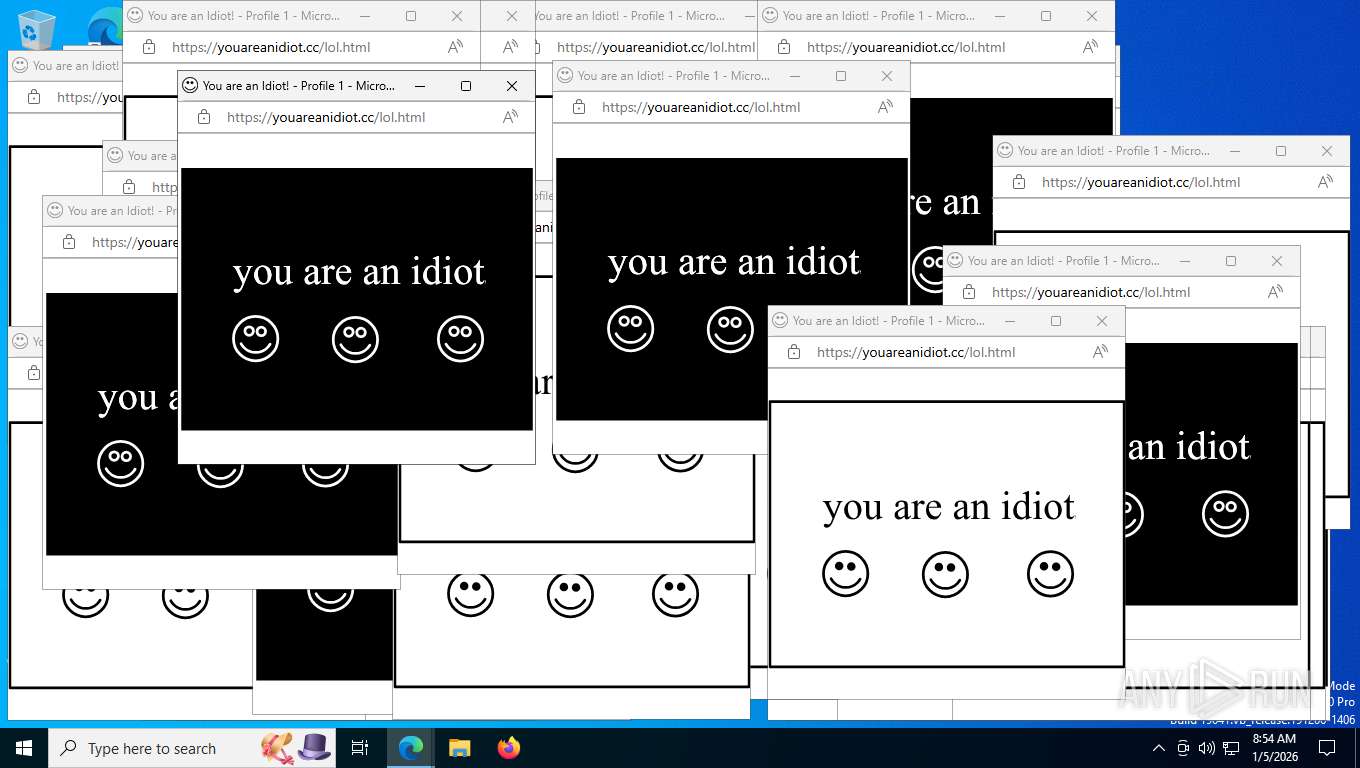Click first smiley face on the white front page
This screenshot has width=1360, height=768.
click(845, 574)
